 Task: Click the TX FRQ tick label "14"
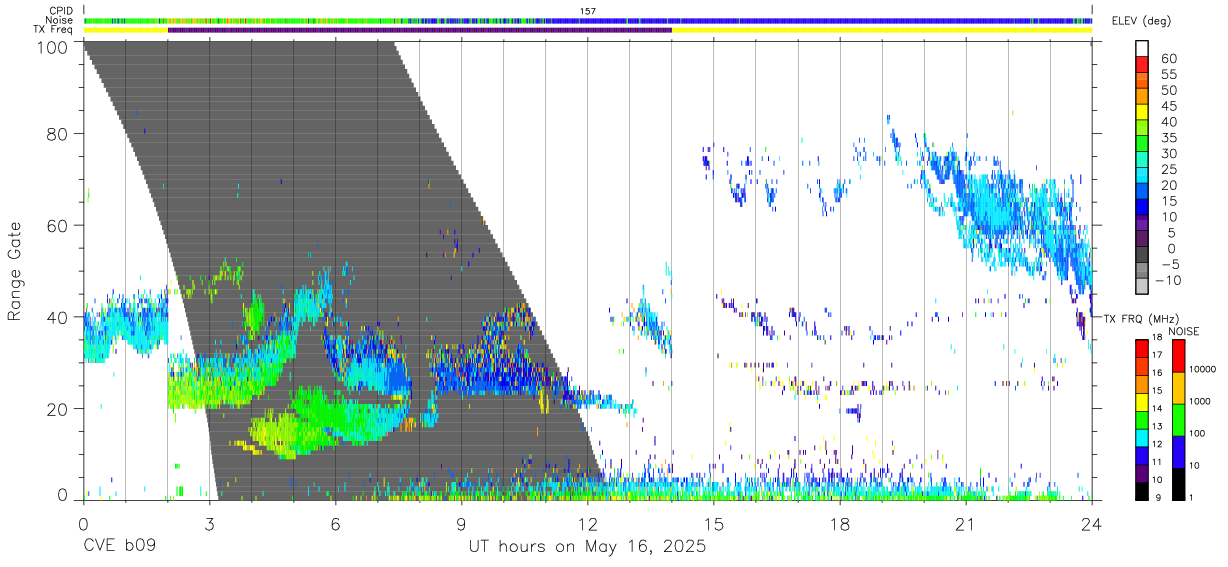1158,408
